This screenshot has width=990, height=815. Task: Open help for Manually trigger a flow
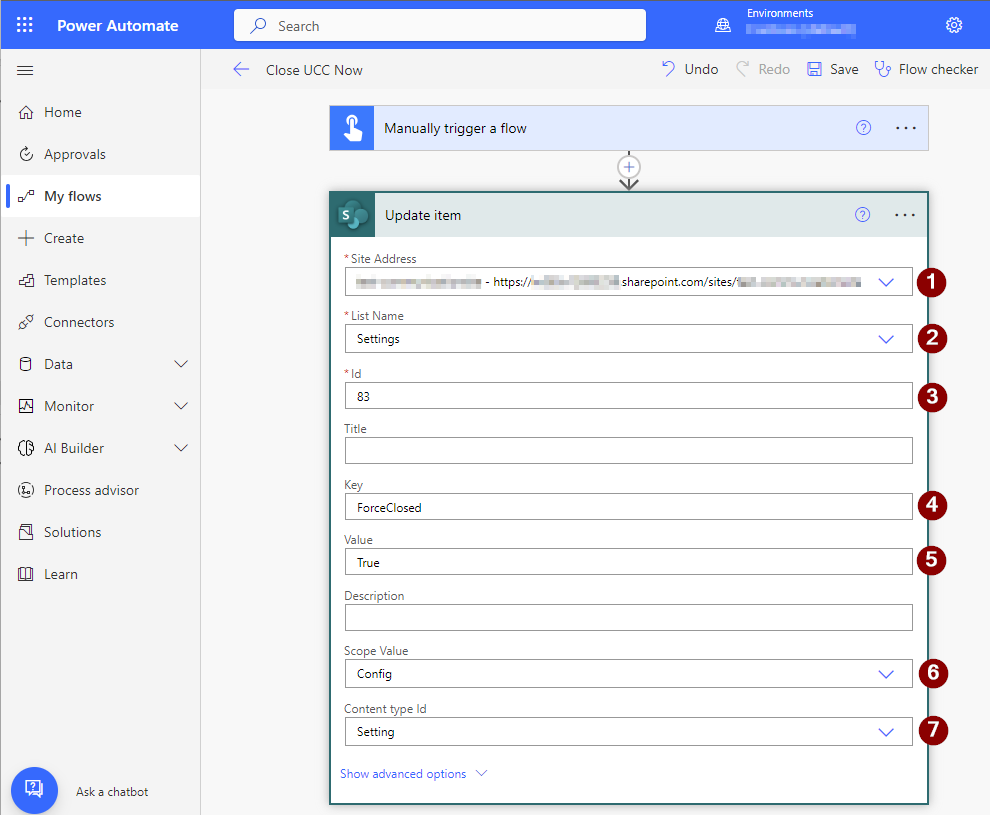[863, 128]
